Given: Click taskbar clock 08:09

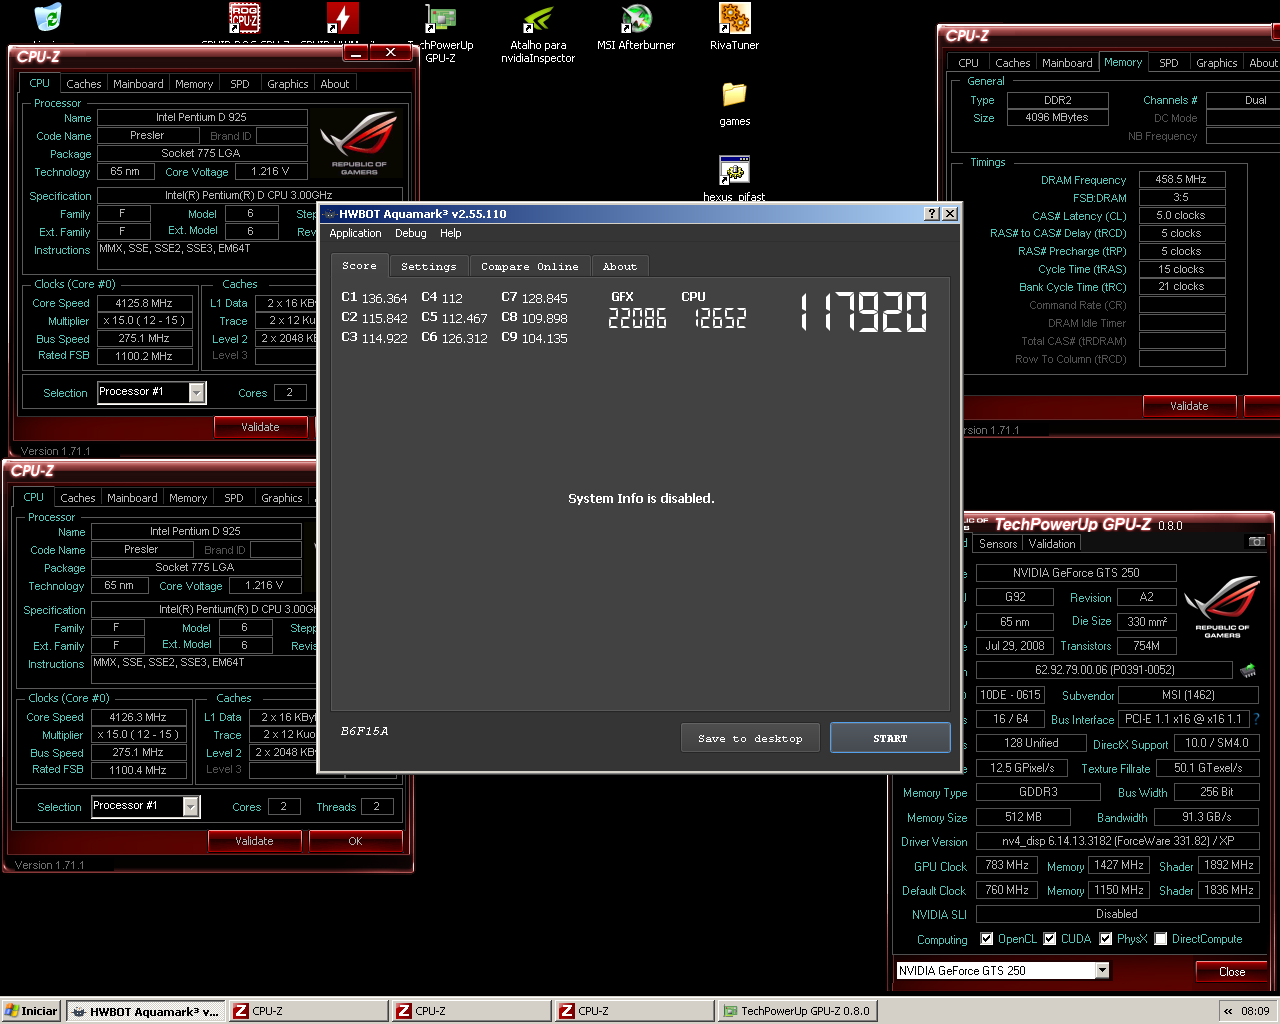Looking at the screenshot, I should tap(1255, 1011).
